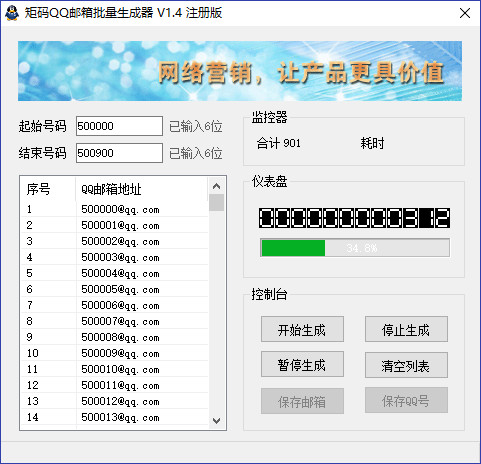Click the 保存邮箱 button
Image resolution: width=481 pixels, height=464 pixels.
(x=302, y=401)
